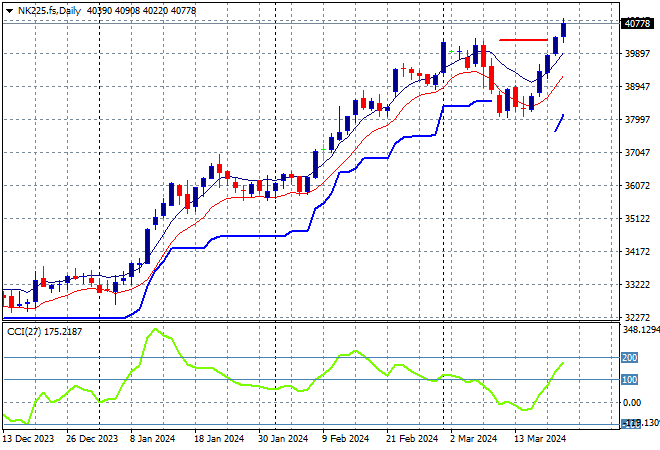The image size is (660, 450).
Task: Select the short blue line segment near 37997
Action: click(559, 122)
